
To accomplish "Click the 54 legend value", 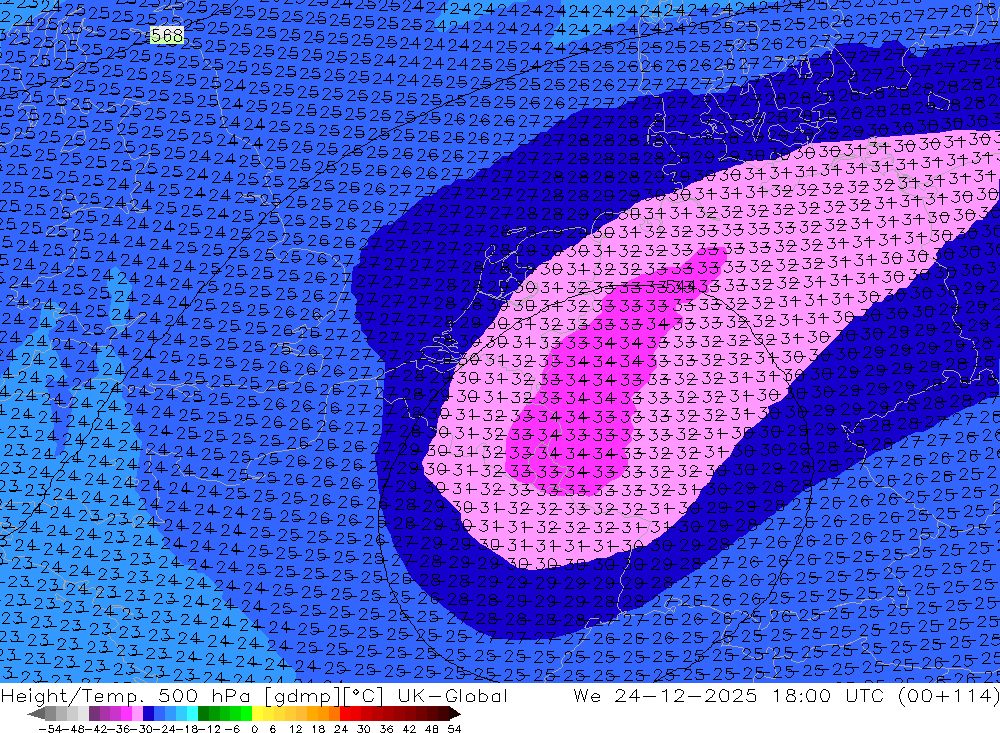I will (454, 729).
